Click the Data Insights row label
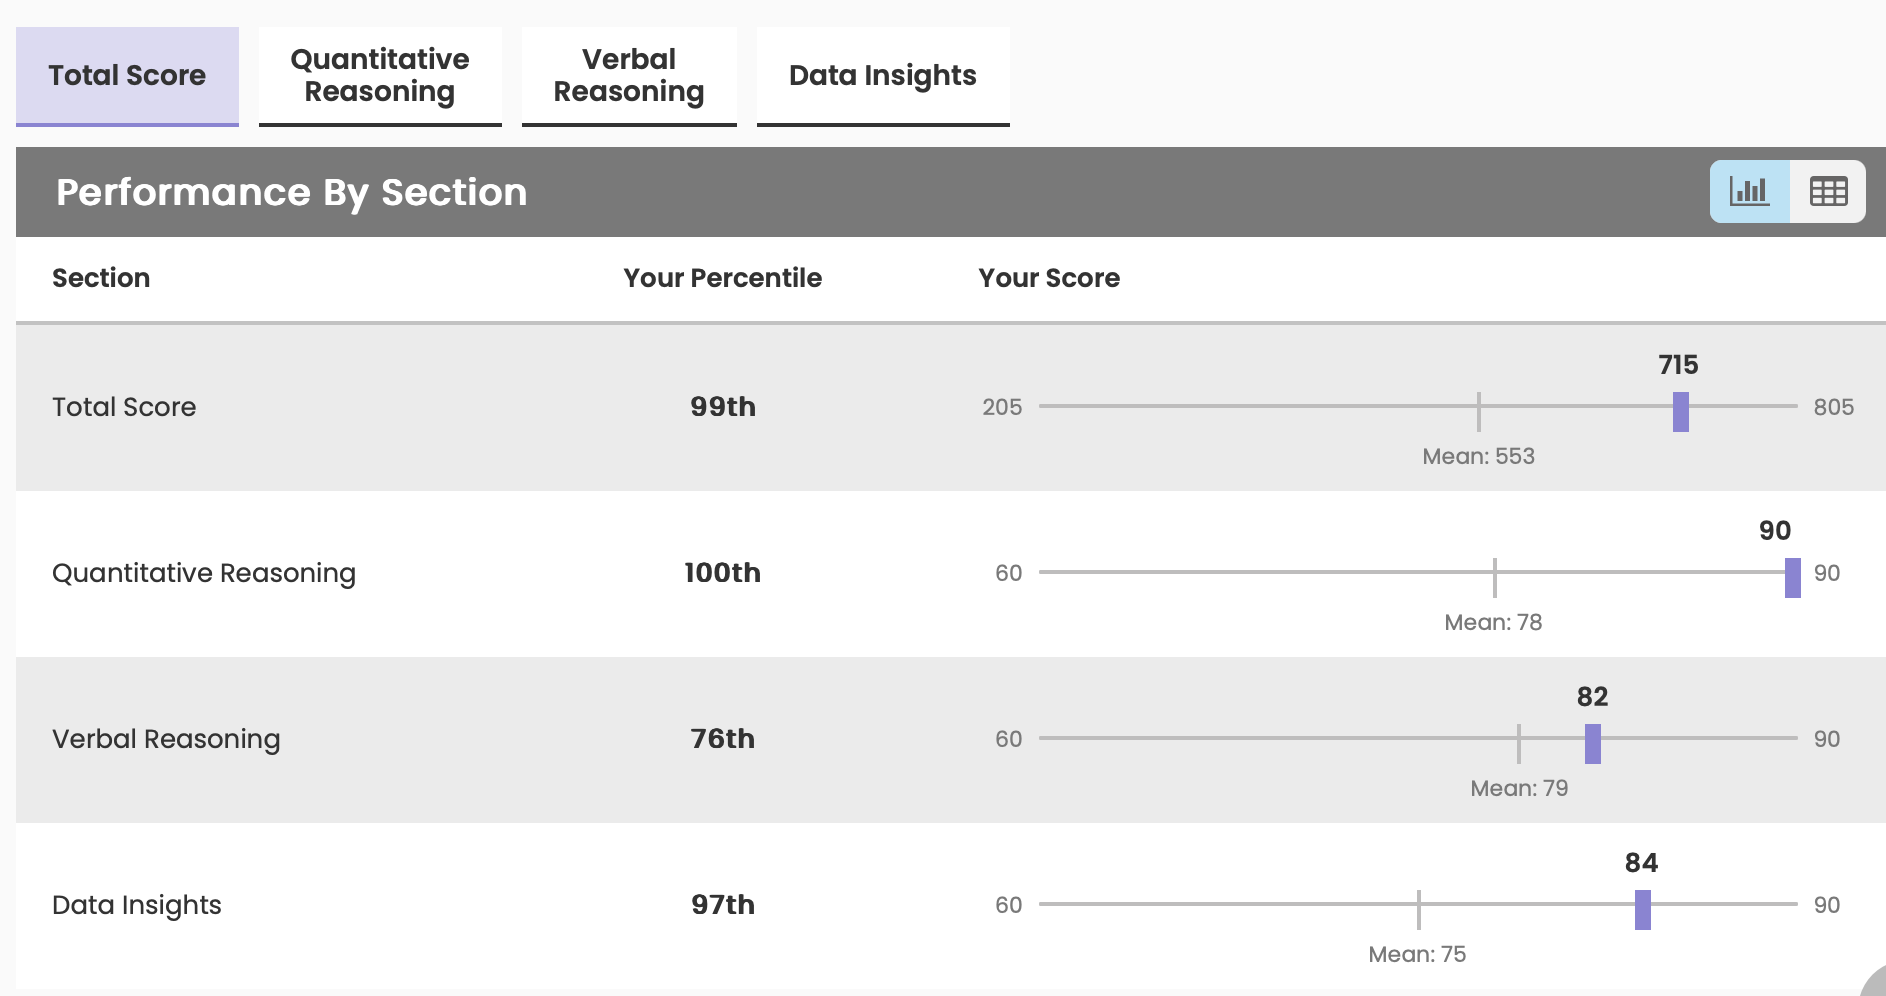Viewport: 1886px width, 996px height. pos(136,905)
